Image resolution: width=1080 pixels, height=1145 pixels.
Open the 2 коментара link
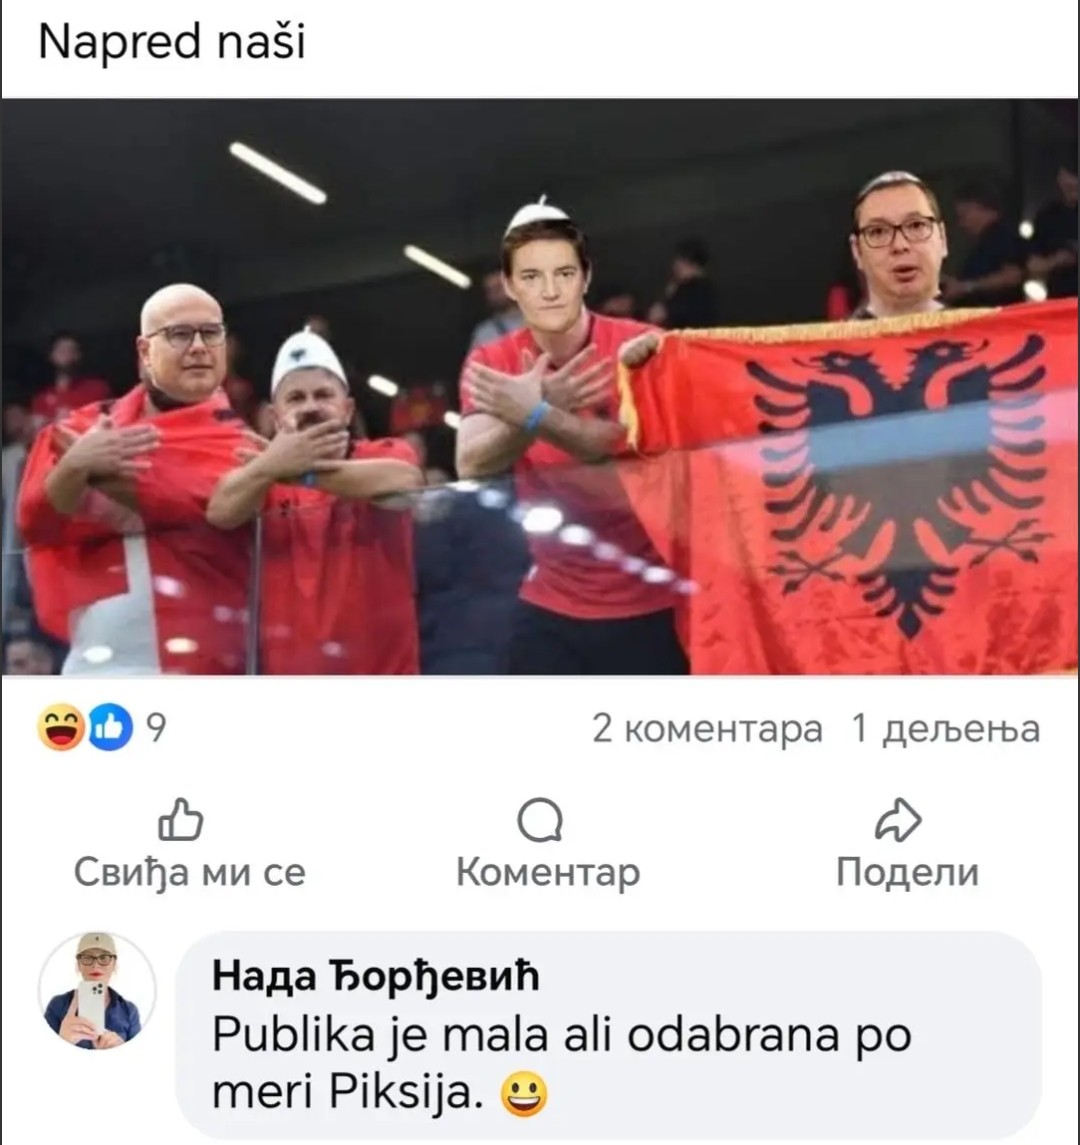707,729
